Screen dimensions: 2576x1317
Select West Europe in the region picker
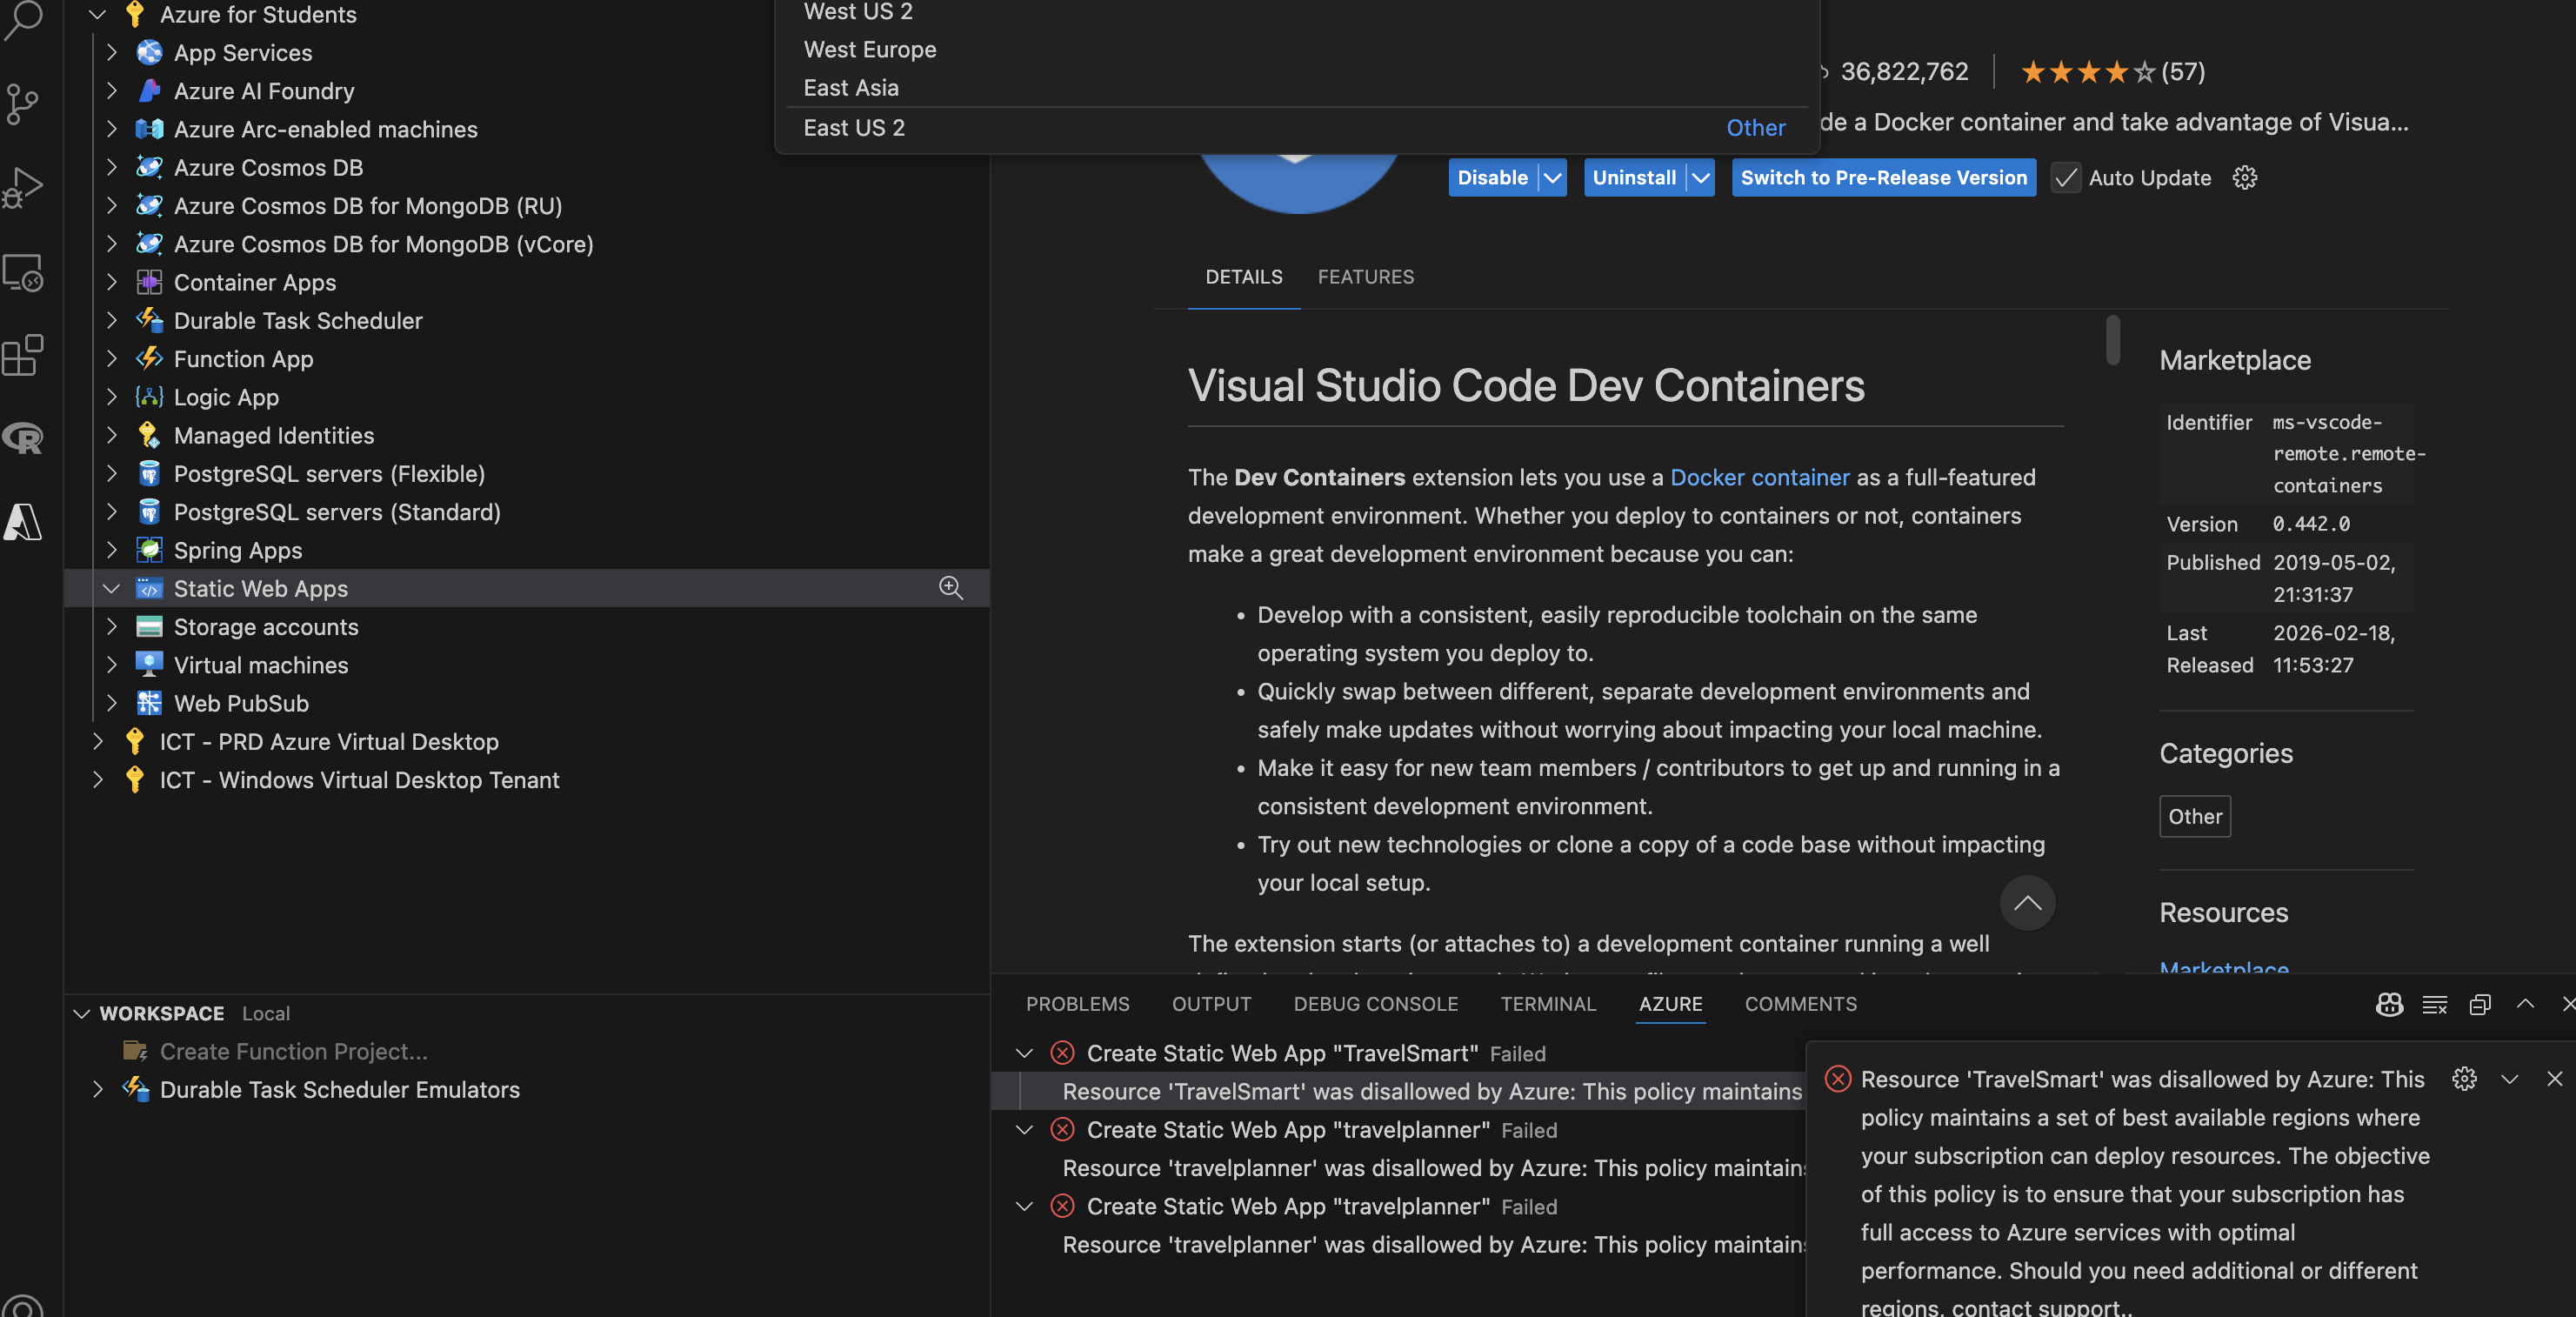(x=869, y=49)
